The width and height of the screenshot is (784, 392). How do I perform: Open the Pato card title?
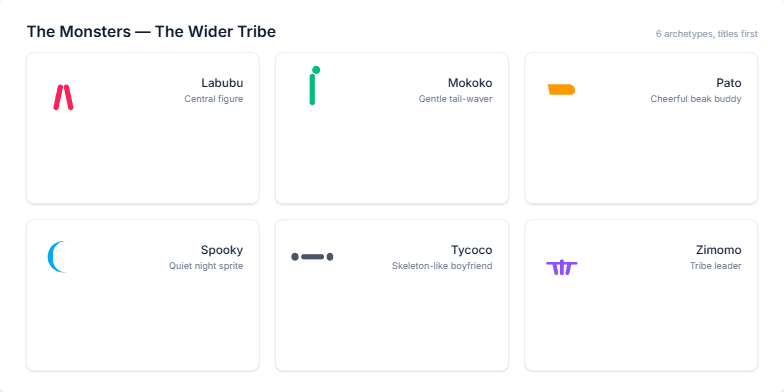point(729,83)
